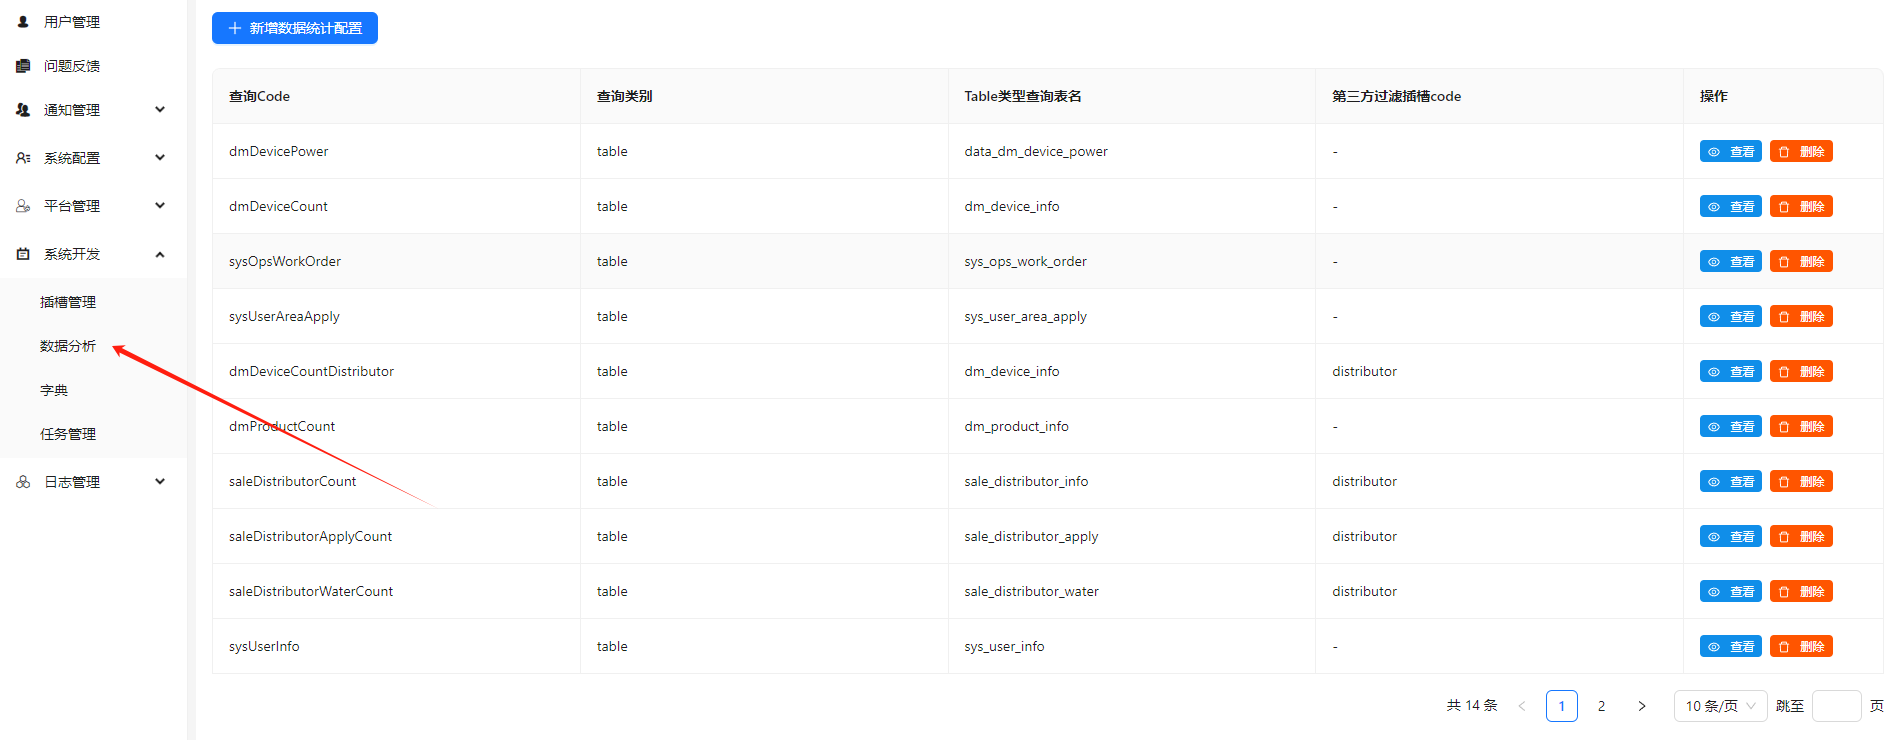Click the 系统配置 icon in sidebar
Image resolution: width=1898 pixels, height=740 pixels.
(x=23, y=158)
